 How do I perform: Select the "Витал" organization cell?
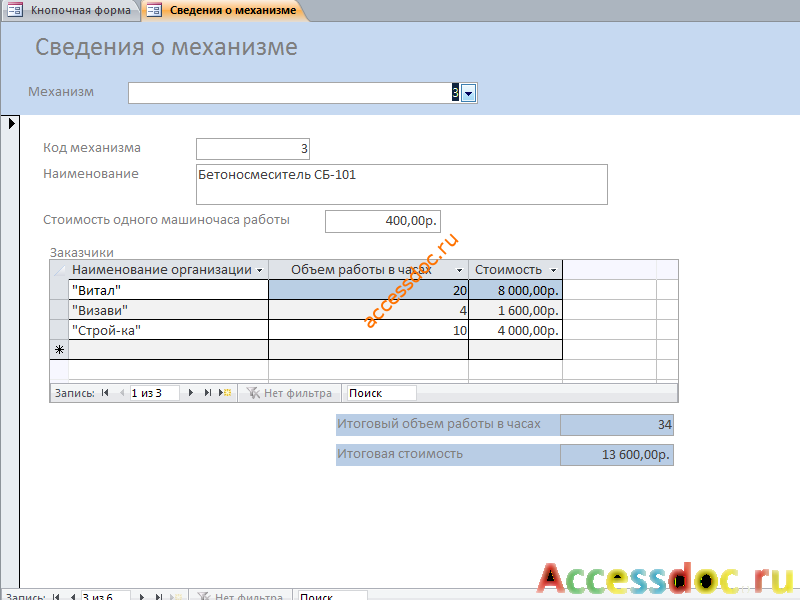coord(168,290)
